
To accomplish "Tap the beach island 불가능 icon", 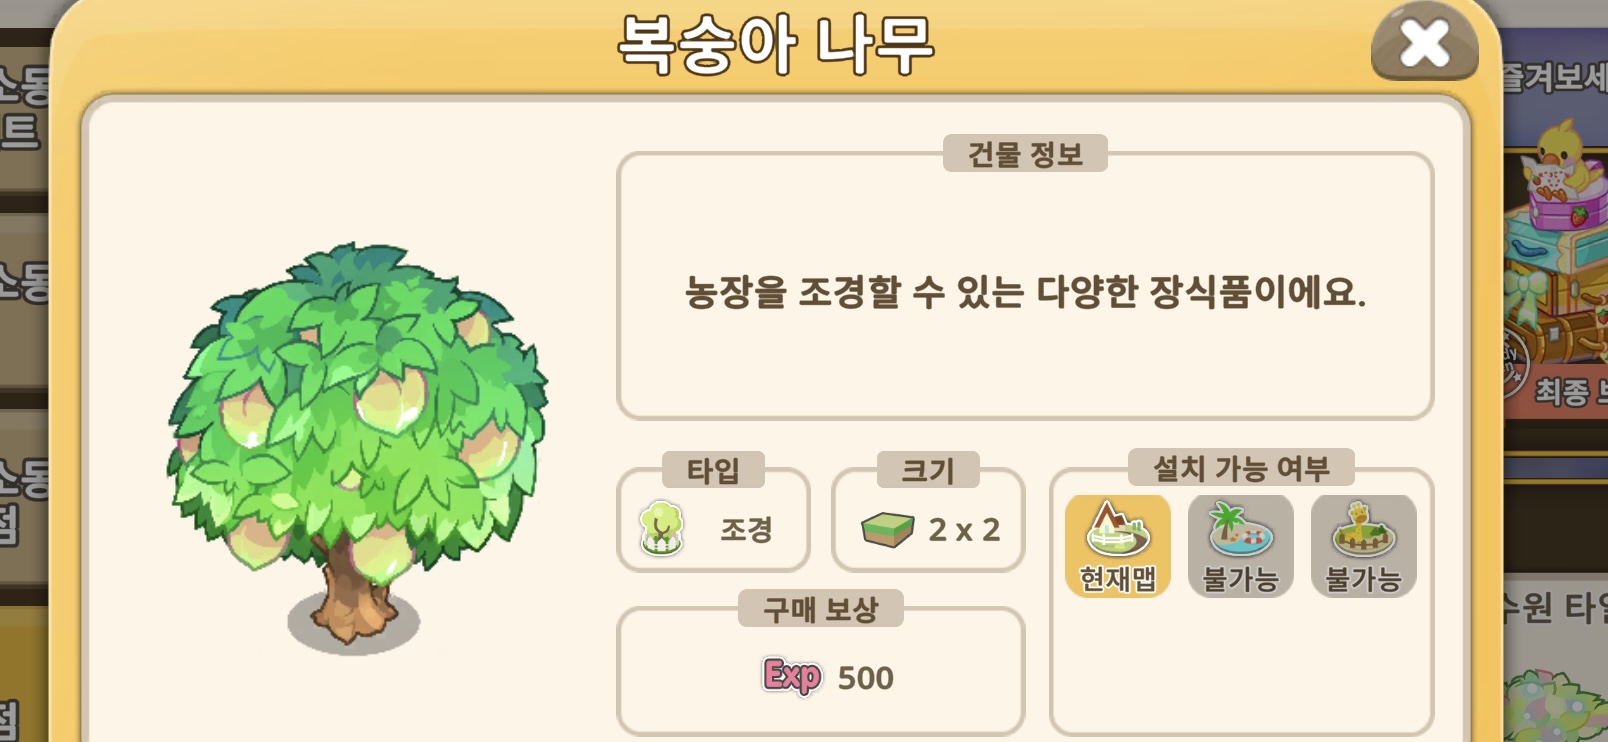I will [1240, 546].
